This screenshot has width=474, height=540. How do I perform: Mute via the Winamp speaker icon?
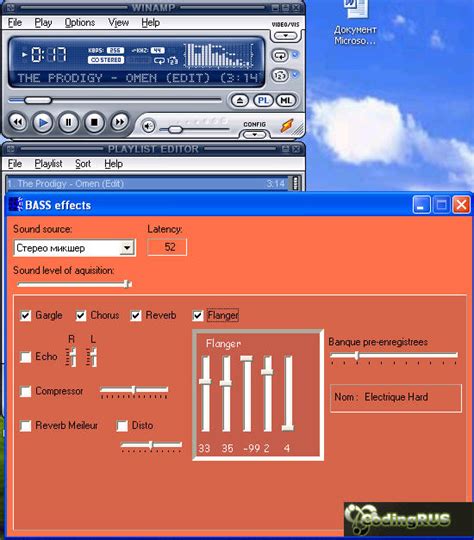148,126
